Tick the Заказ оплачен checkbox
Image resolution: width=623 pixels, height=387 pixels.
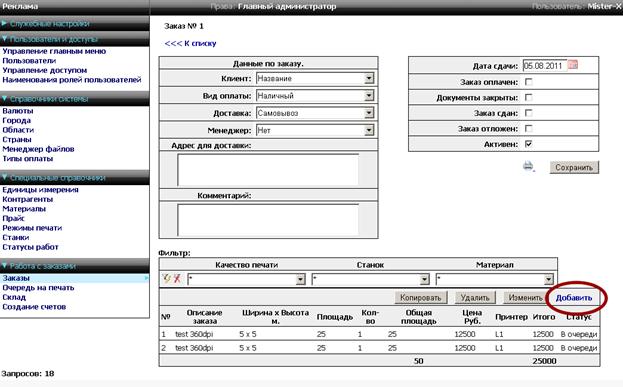click(x=528, y=82)
